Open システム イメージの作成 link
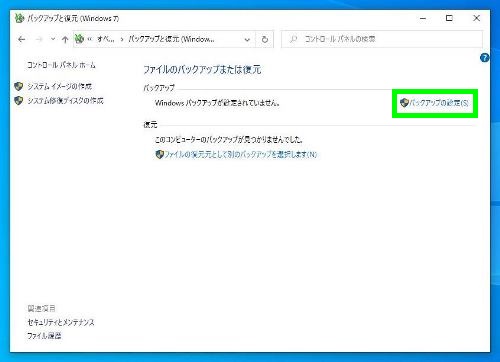The width and height of the screenshot is (500, 362). pos(60,87)
